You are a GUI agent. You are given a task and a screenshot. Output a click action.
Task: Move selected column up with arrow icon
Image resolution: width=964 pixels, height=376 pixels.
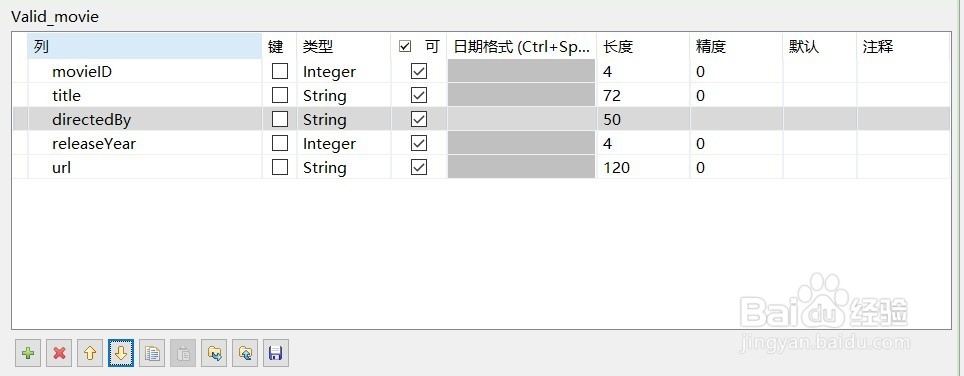pyautogui.click(x=90, y=353)
